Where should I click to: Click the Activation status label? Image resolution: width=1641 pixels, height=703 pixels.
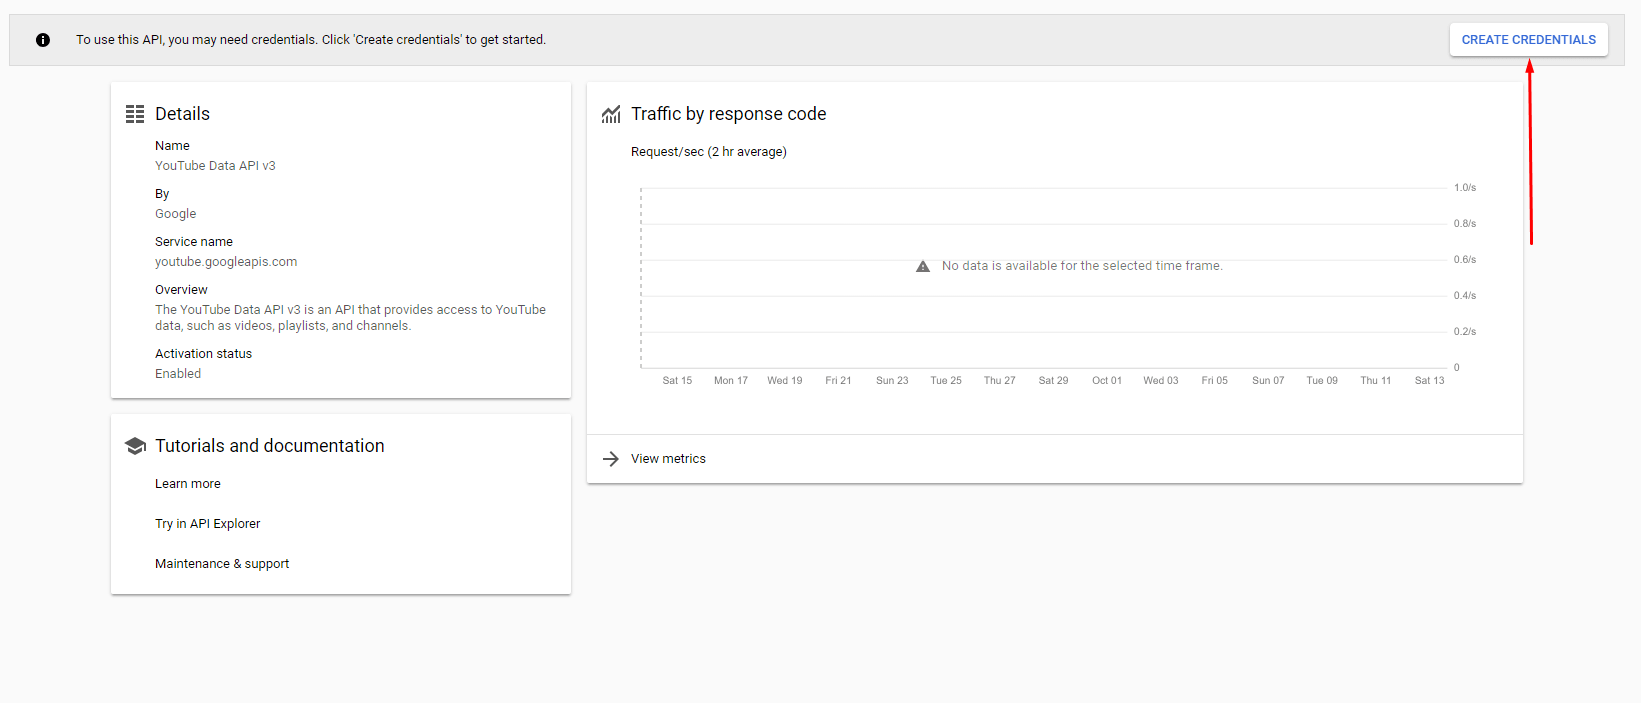tap(203, 354)
